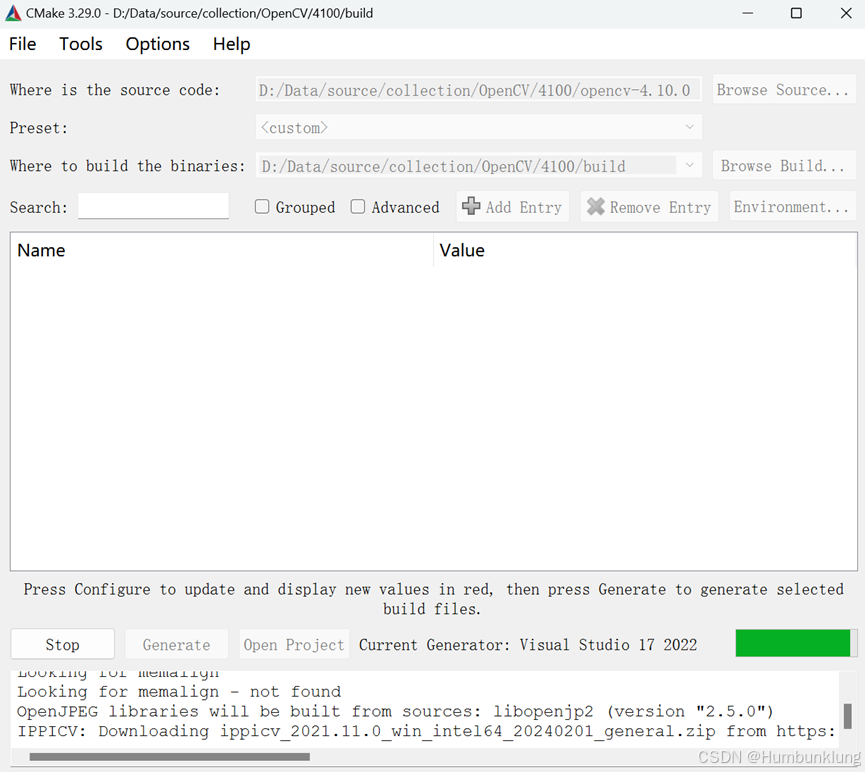
Task: Open the Options menu
Action: click(x=157, y=44)
